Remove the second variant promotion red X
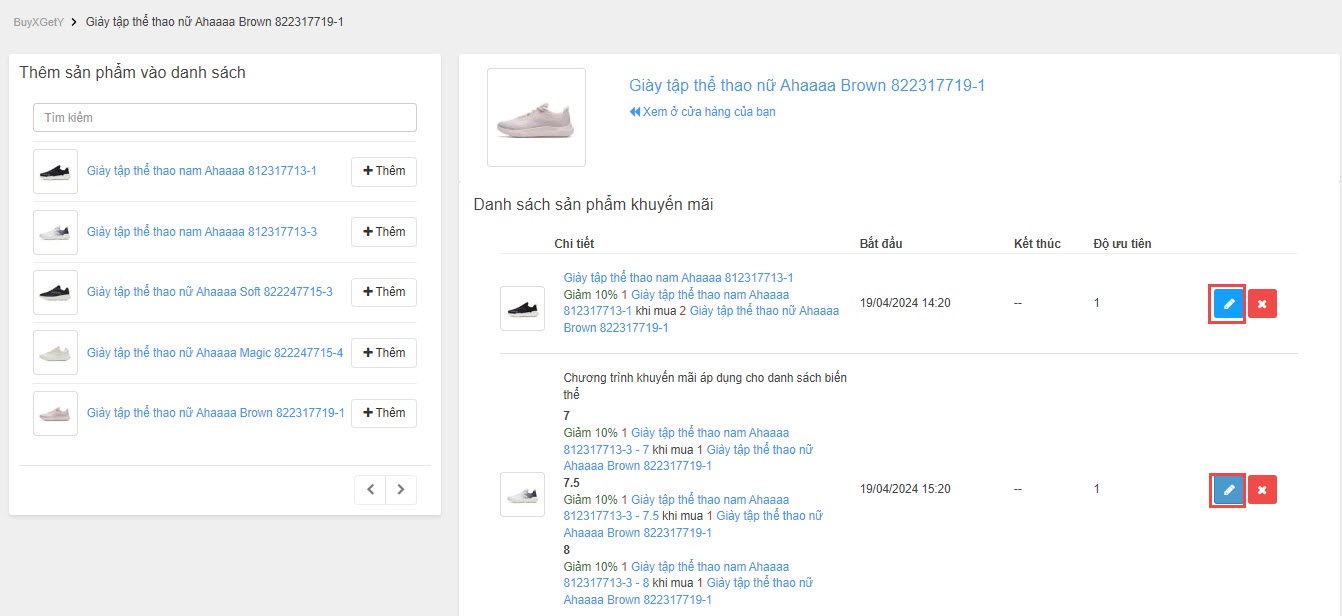The width and height of the screenshot is (1342, 616). [1262, 489]
